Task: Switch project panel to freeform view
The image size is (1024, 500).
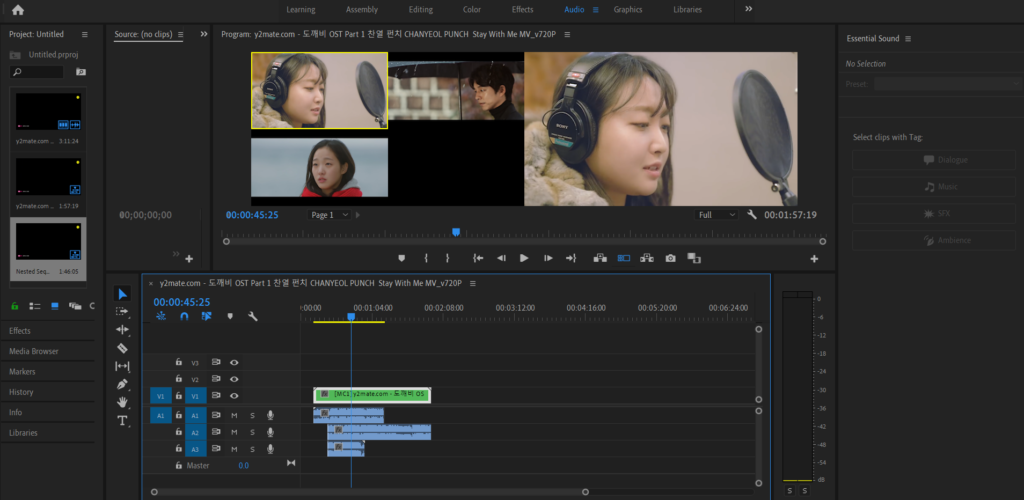Action: [x=75, y=305]
